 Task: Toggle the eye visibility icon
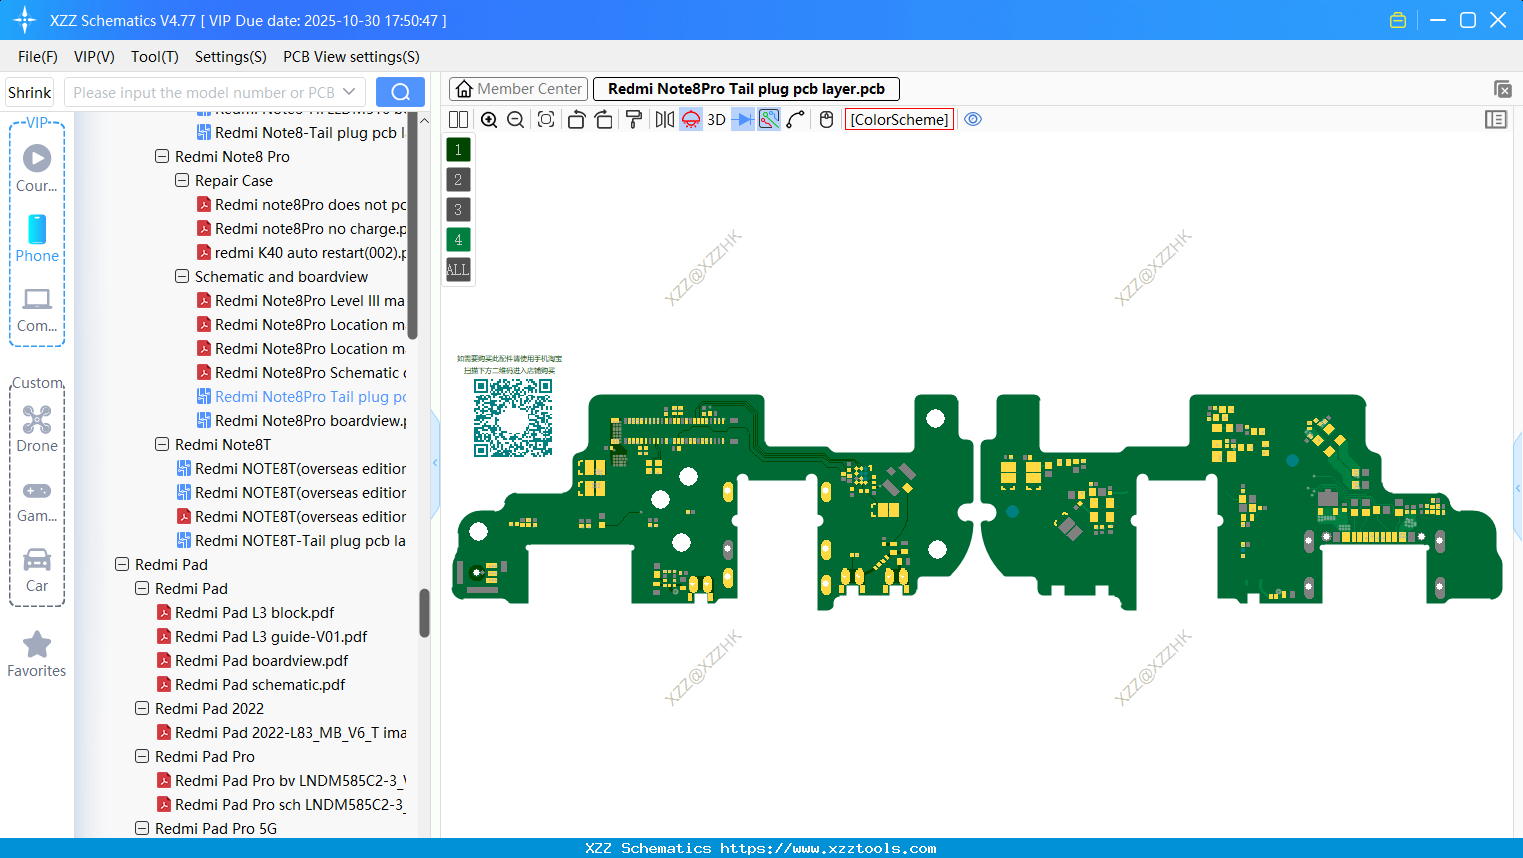[973, 120]
